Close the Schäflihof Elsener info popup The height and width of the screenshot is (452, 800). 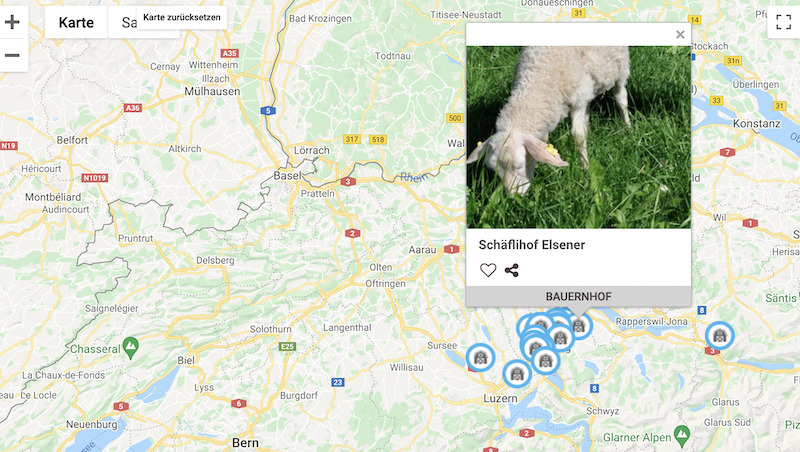[680, 34]
